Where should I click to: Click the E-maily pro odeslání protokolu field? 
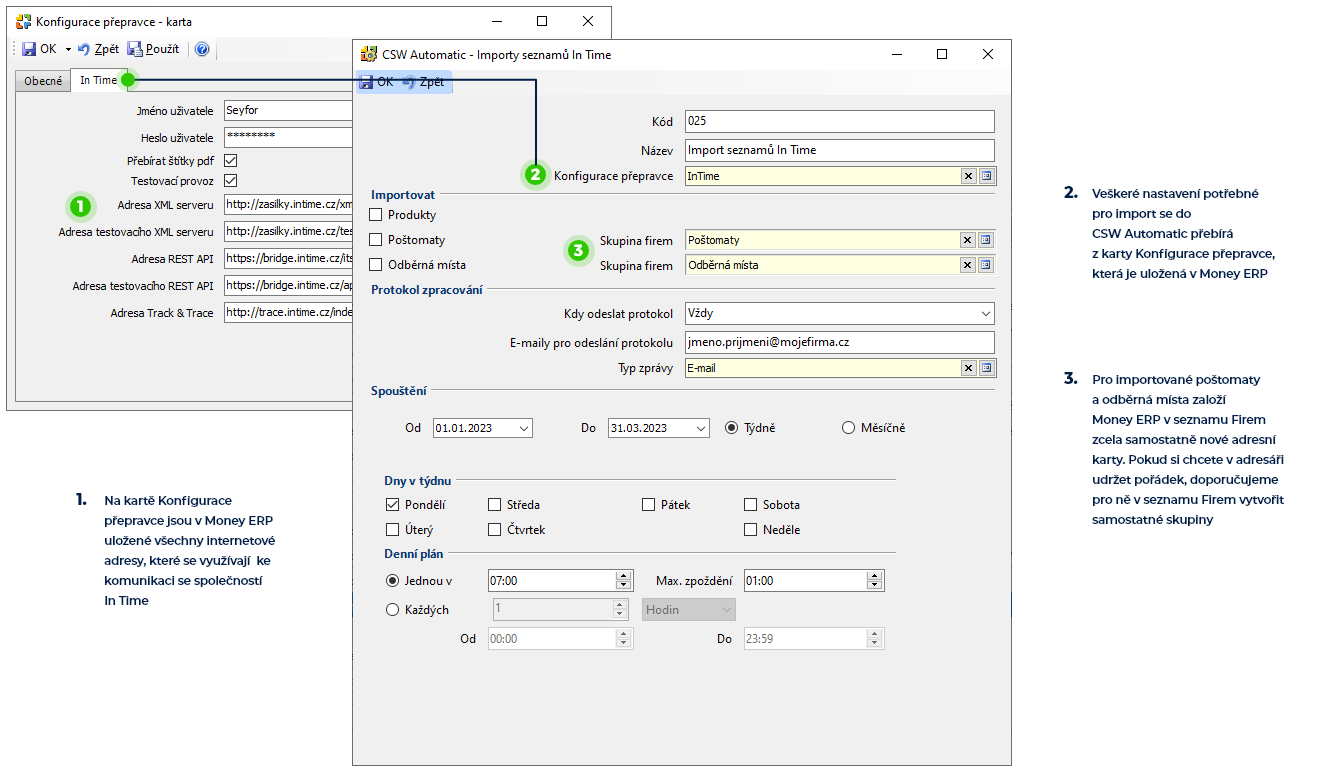(840, 342)
